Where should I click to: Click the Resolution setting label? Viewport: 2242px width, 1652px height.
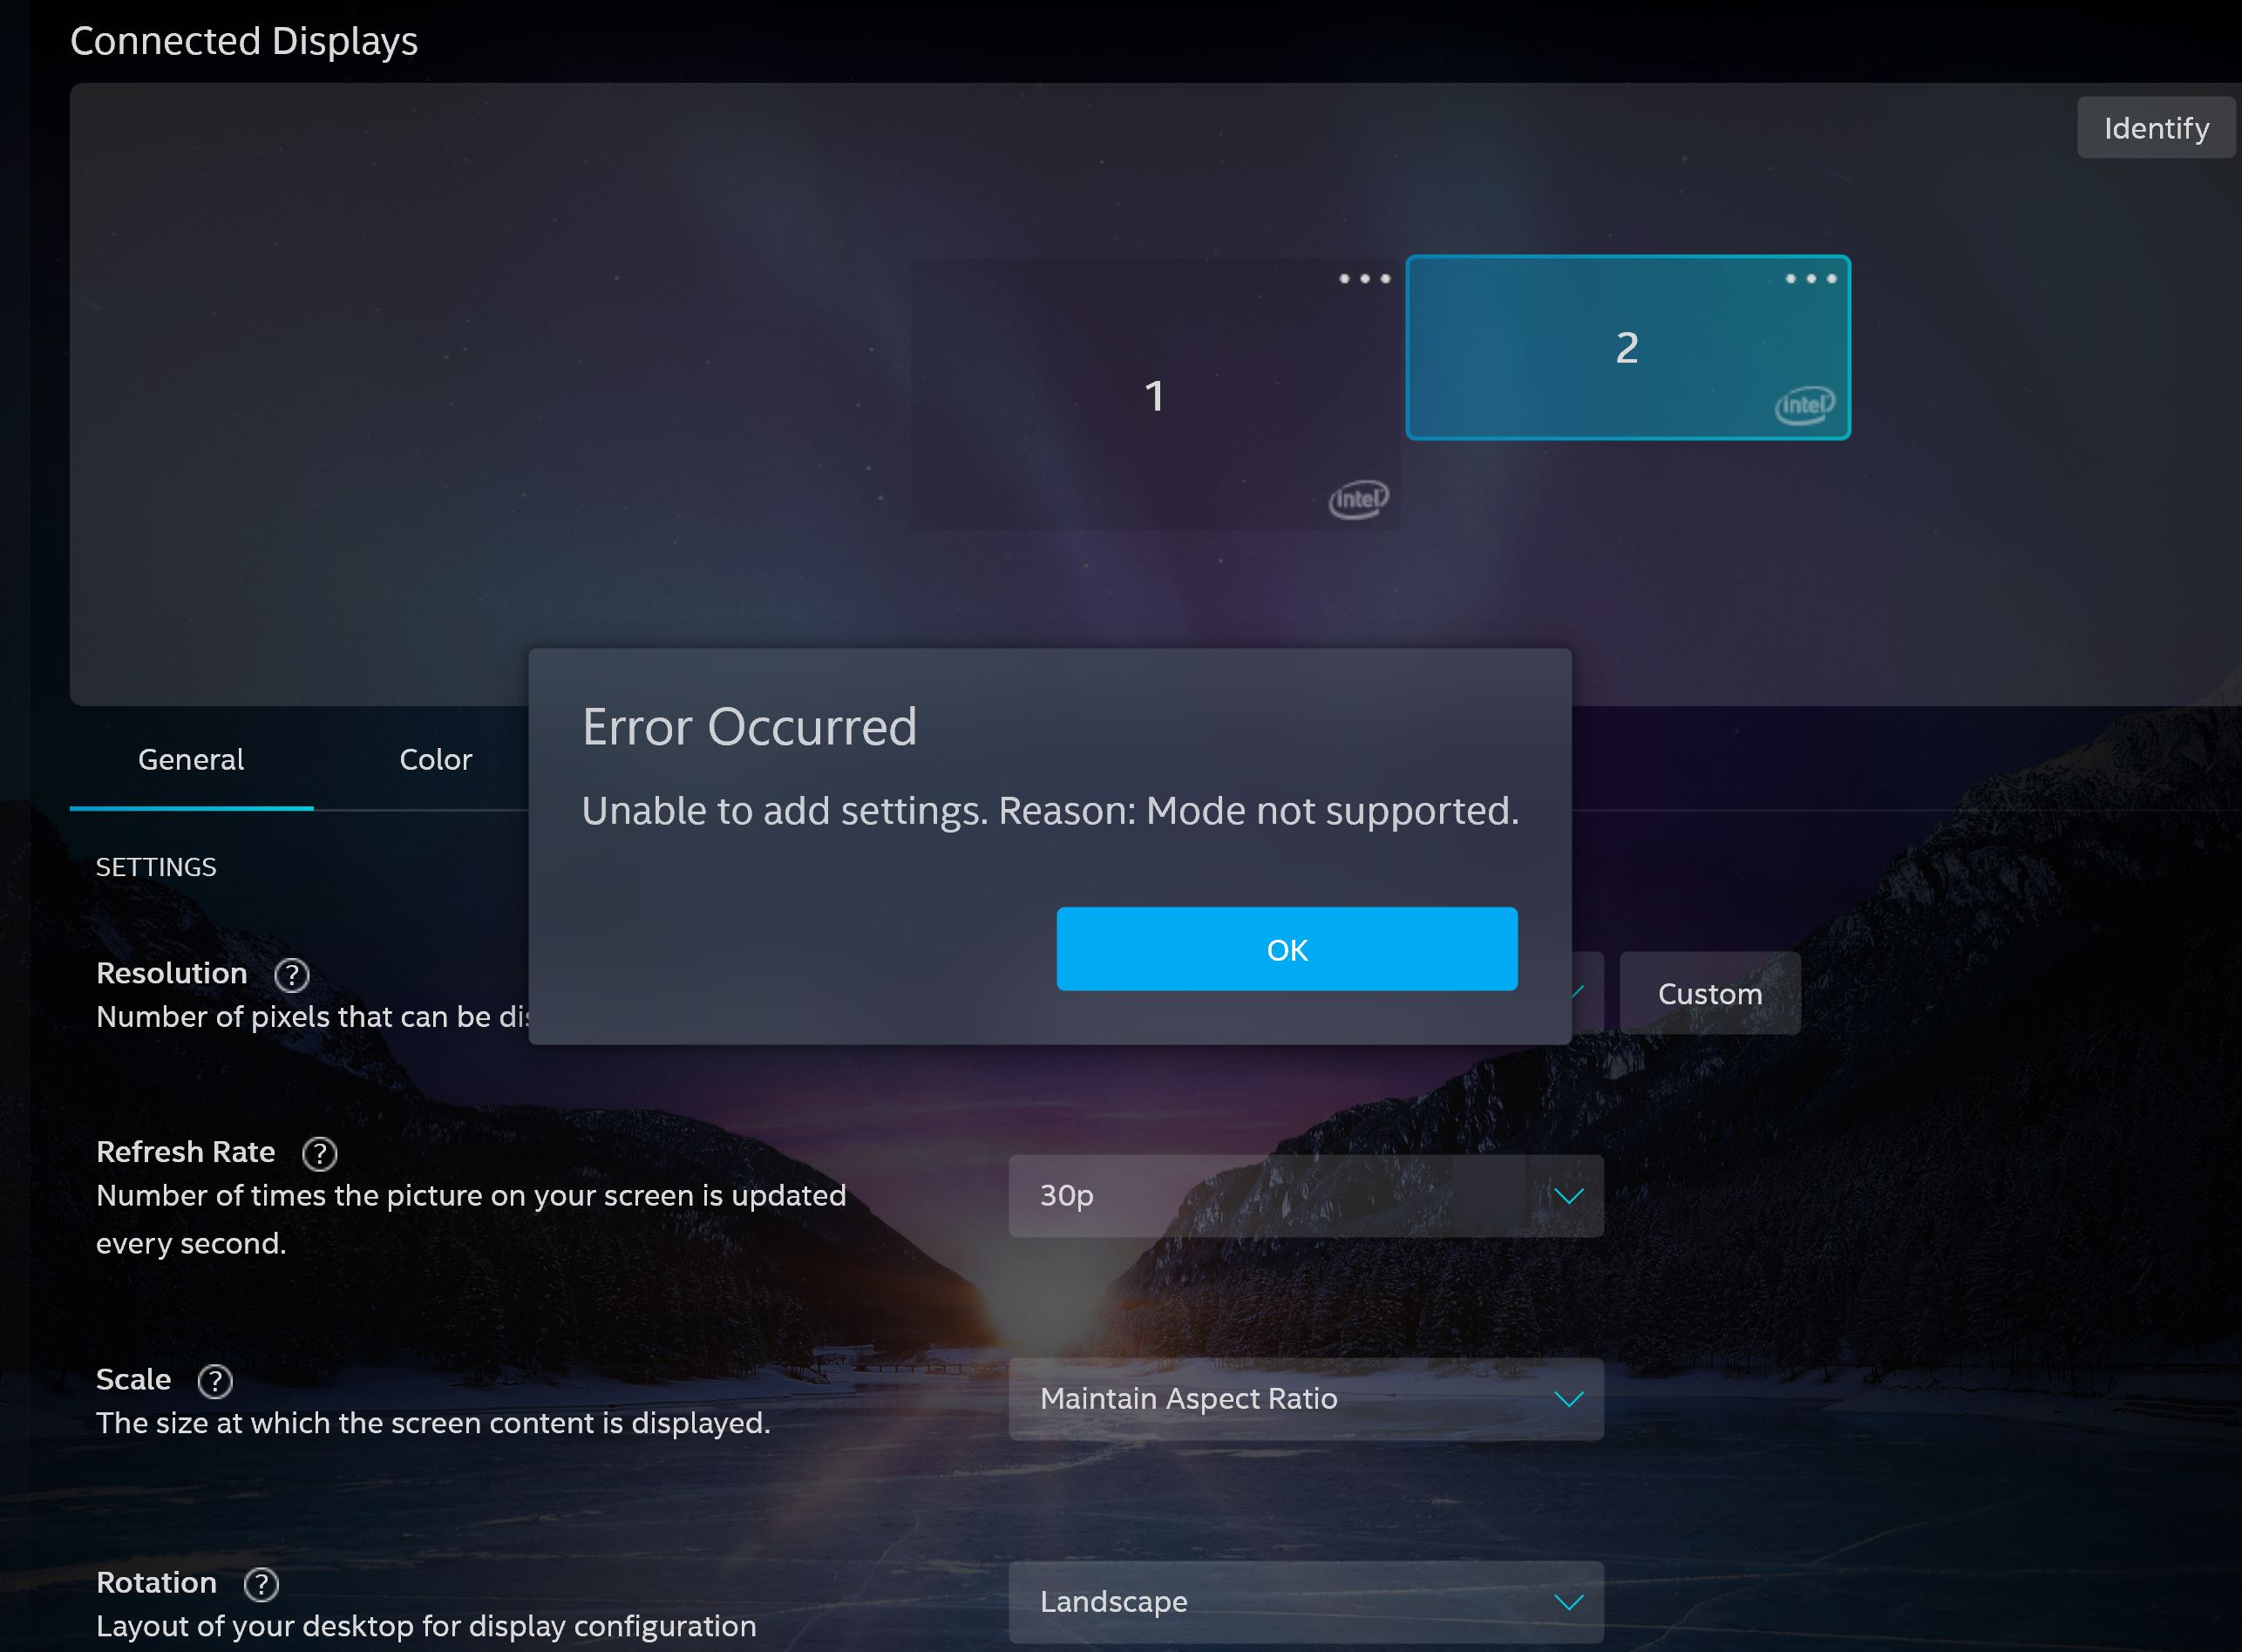click(172, 974)
